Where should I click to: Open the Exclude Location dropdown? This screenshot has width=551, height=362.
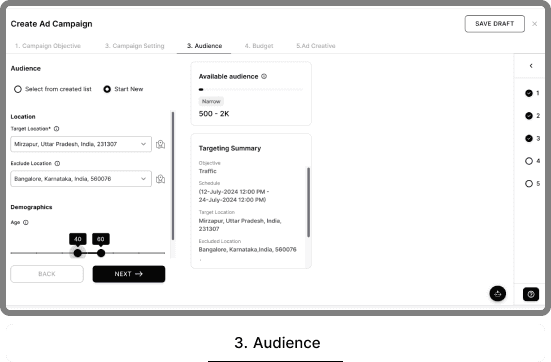[x=81, y=179]
